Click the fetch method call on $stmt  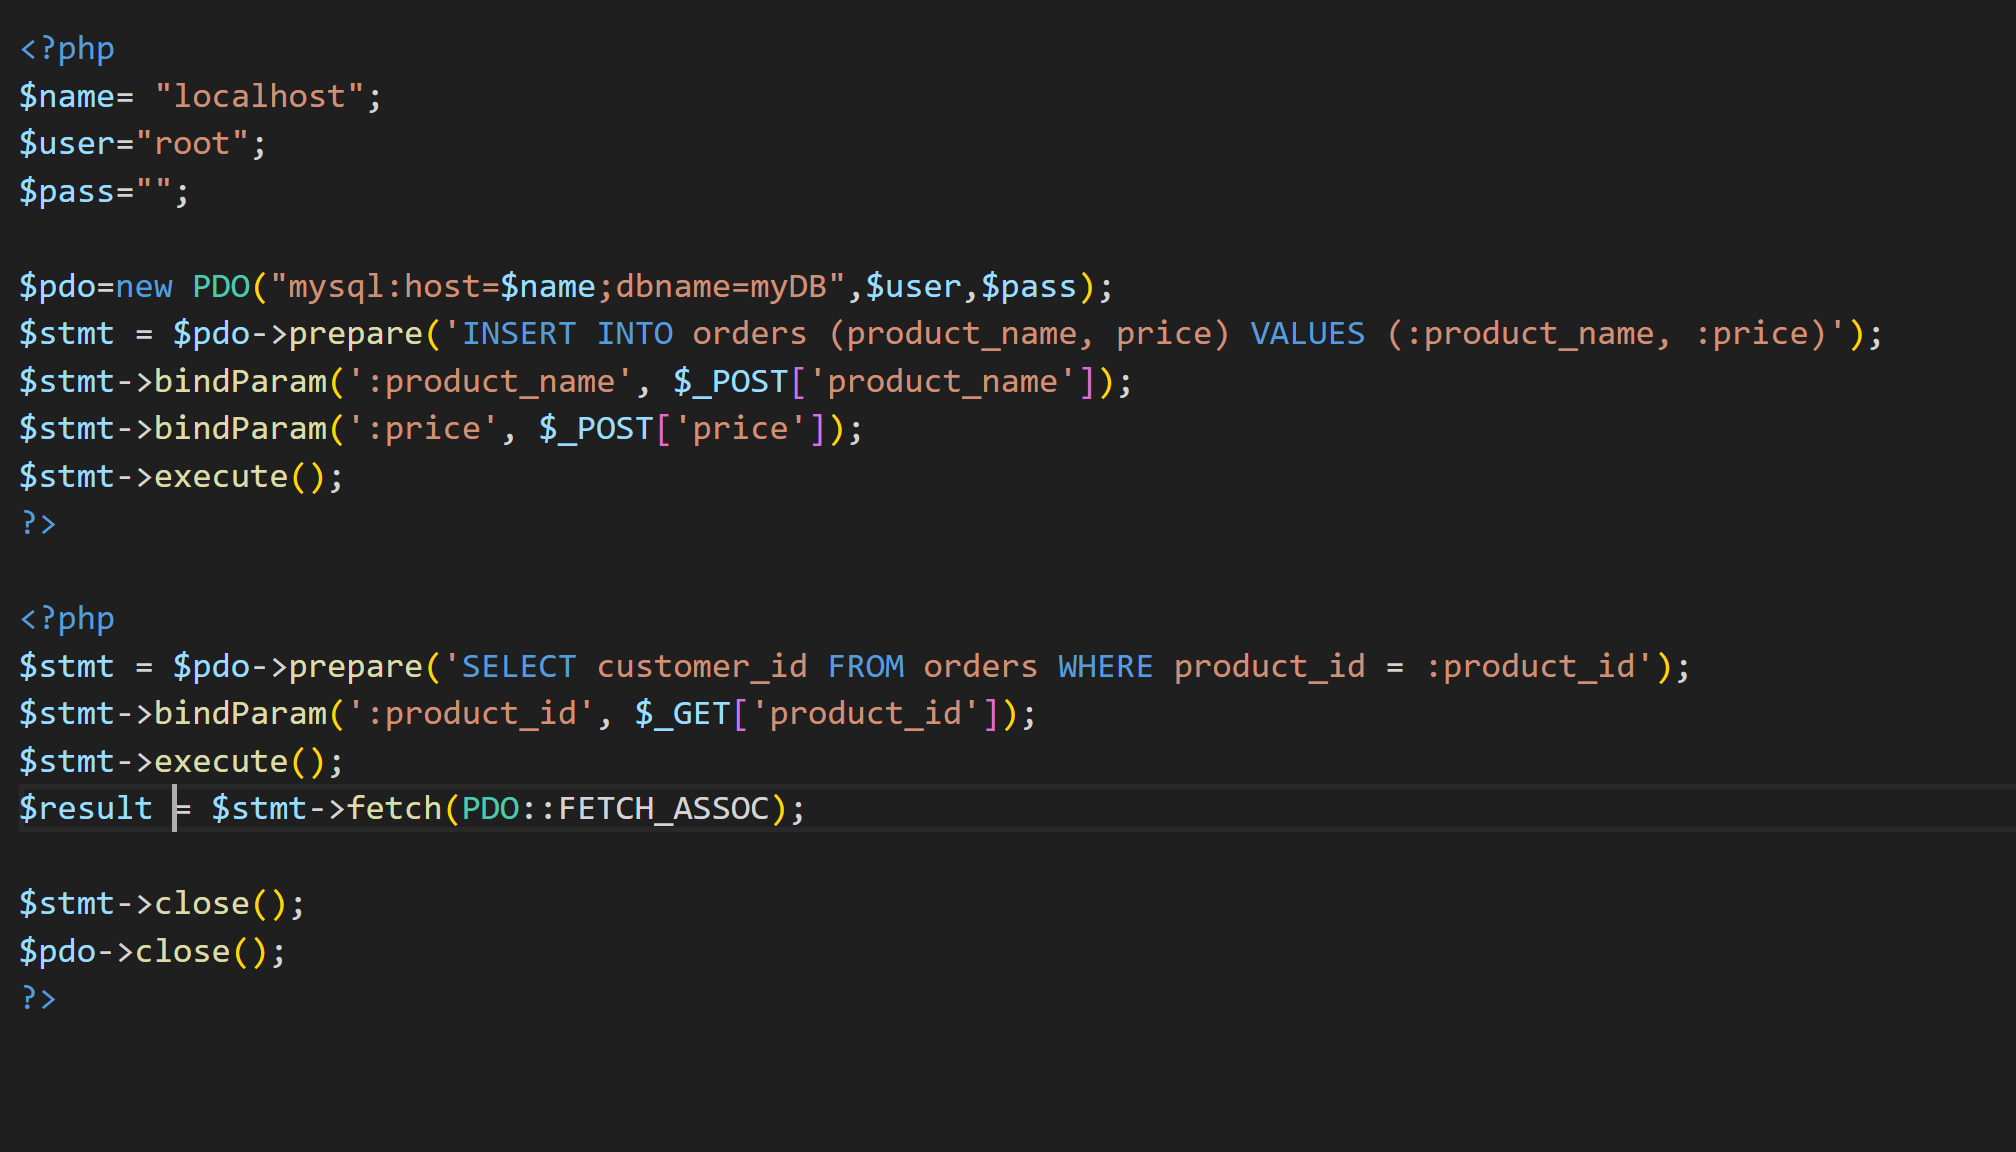pos(396,808)
